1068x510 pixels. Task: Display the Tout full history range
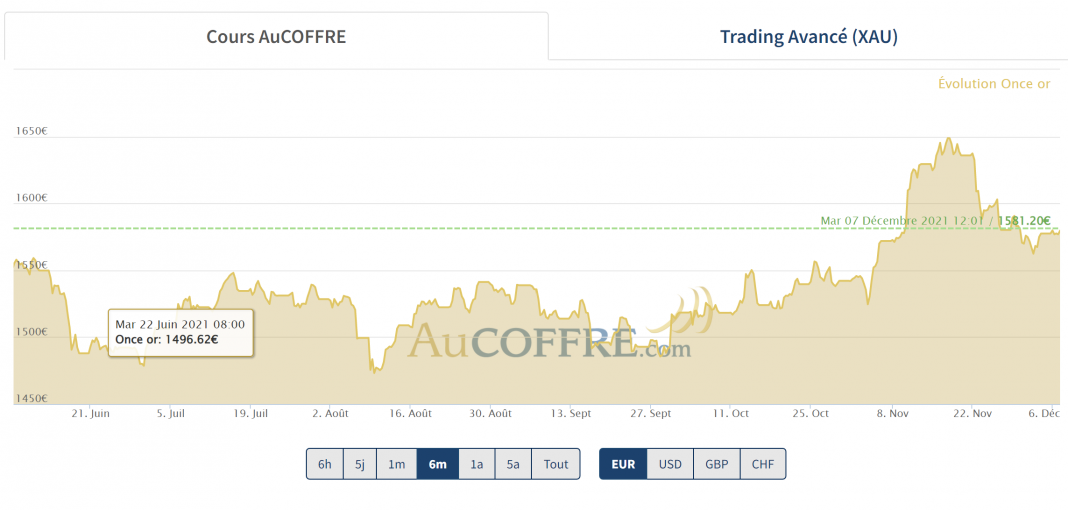pyautogui.click(x=556, y=464)
